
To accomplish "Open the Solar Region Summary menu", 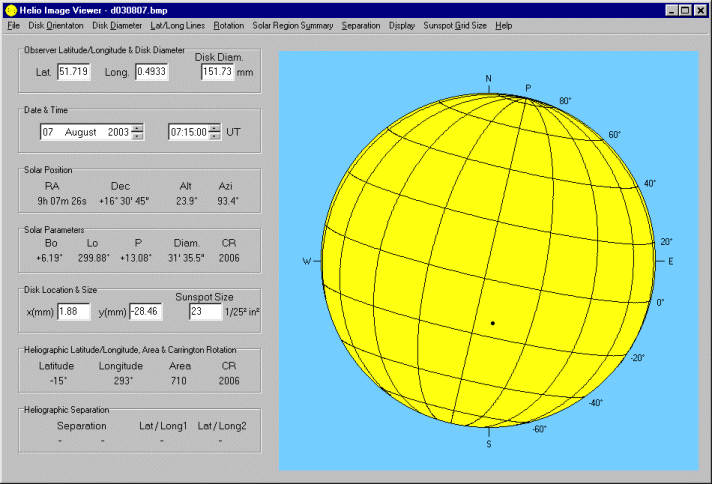I will [292, 24].
